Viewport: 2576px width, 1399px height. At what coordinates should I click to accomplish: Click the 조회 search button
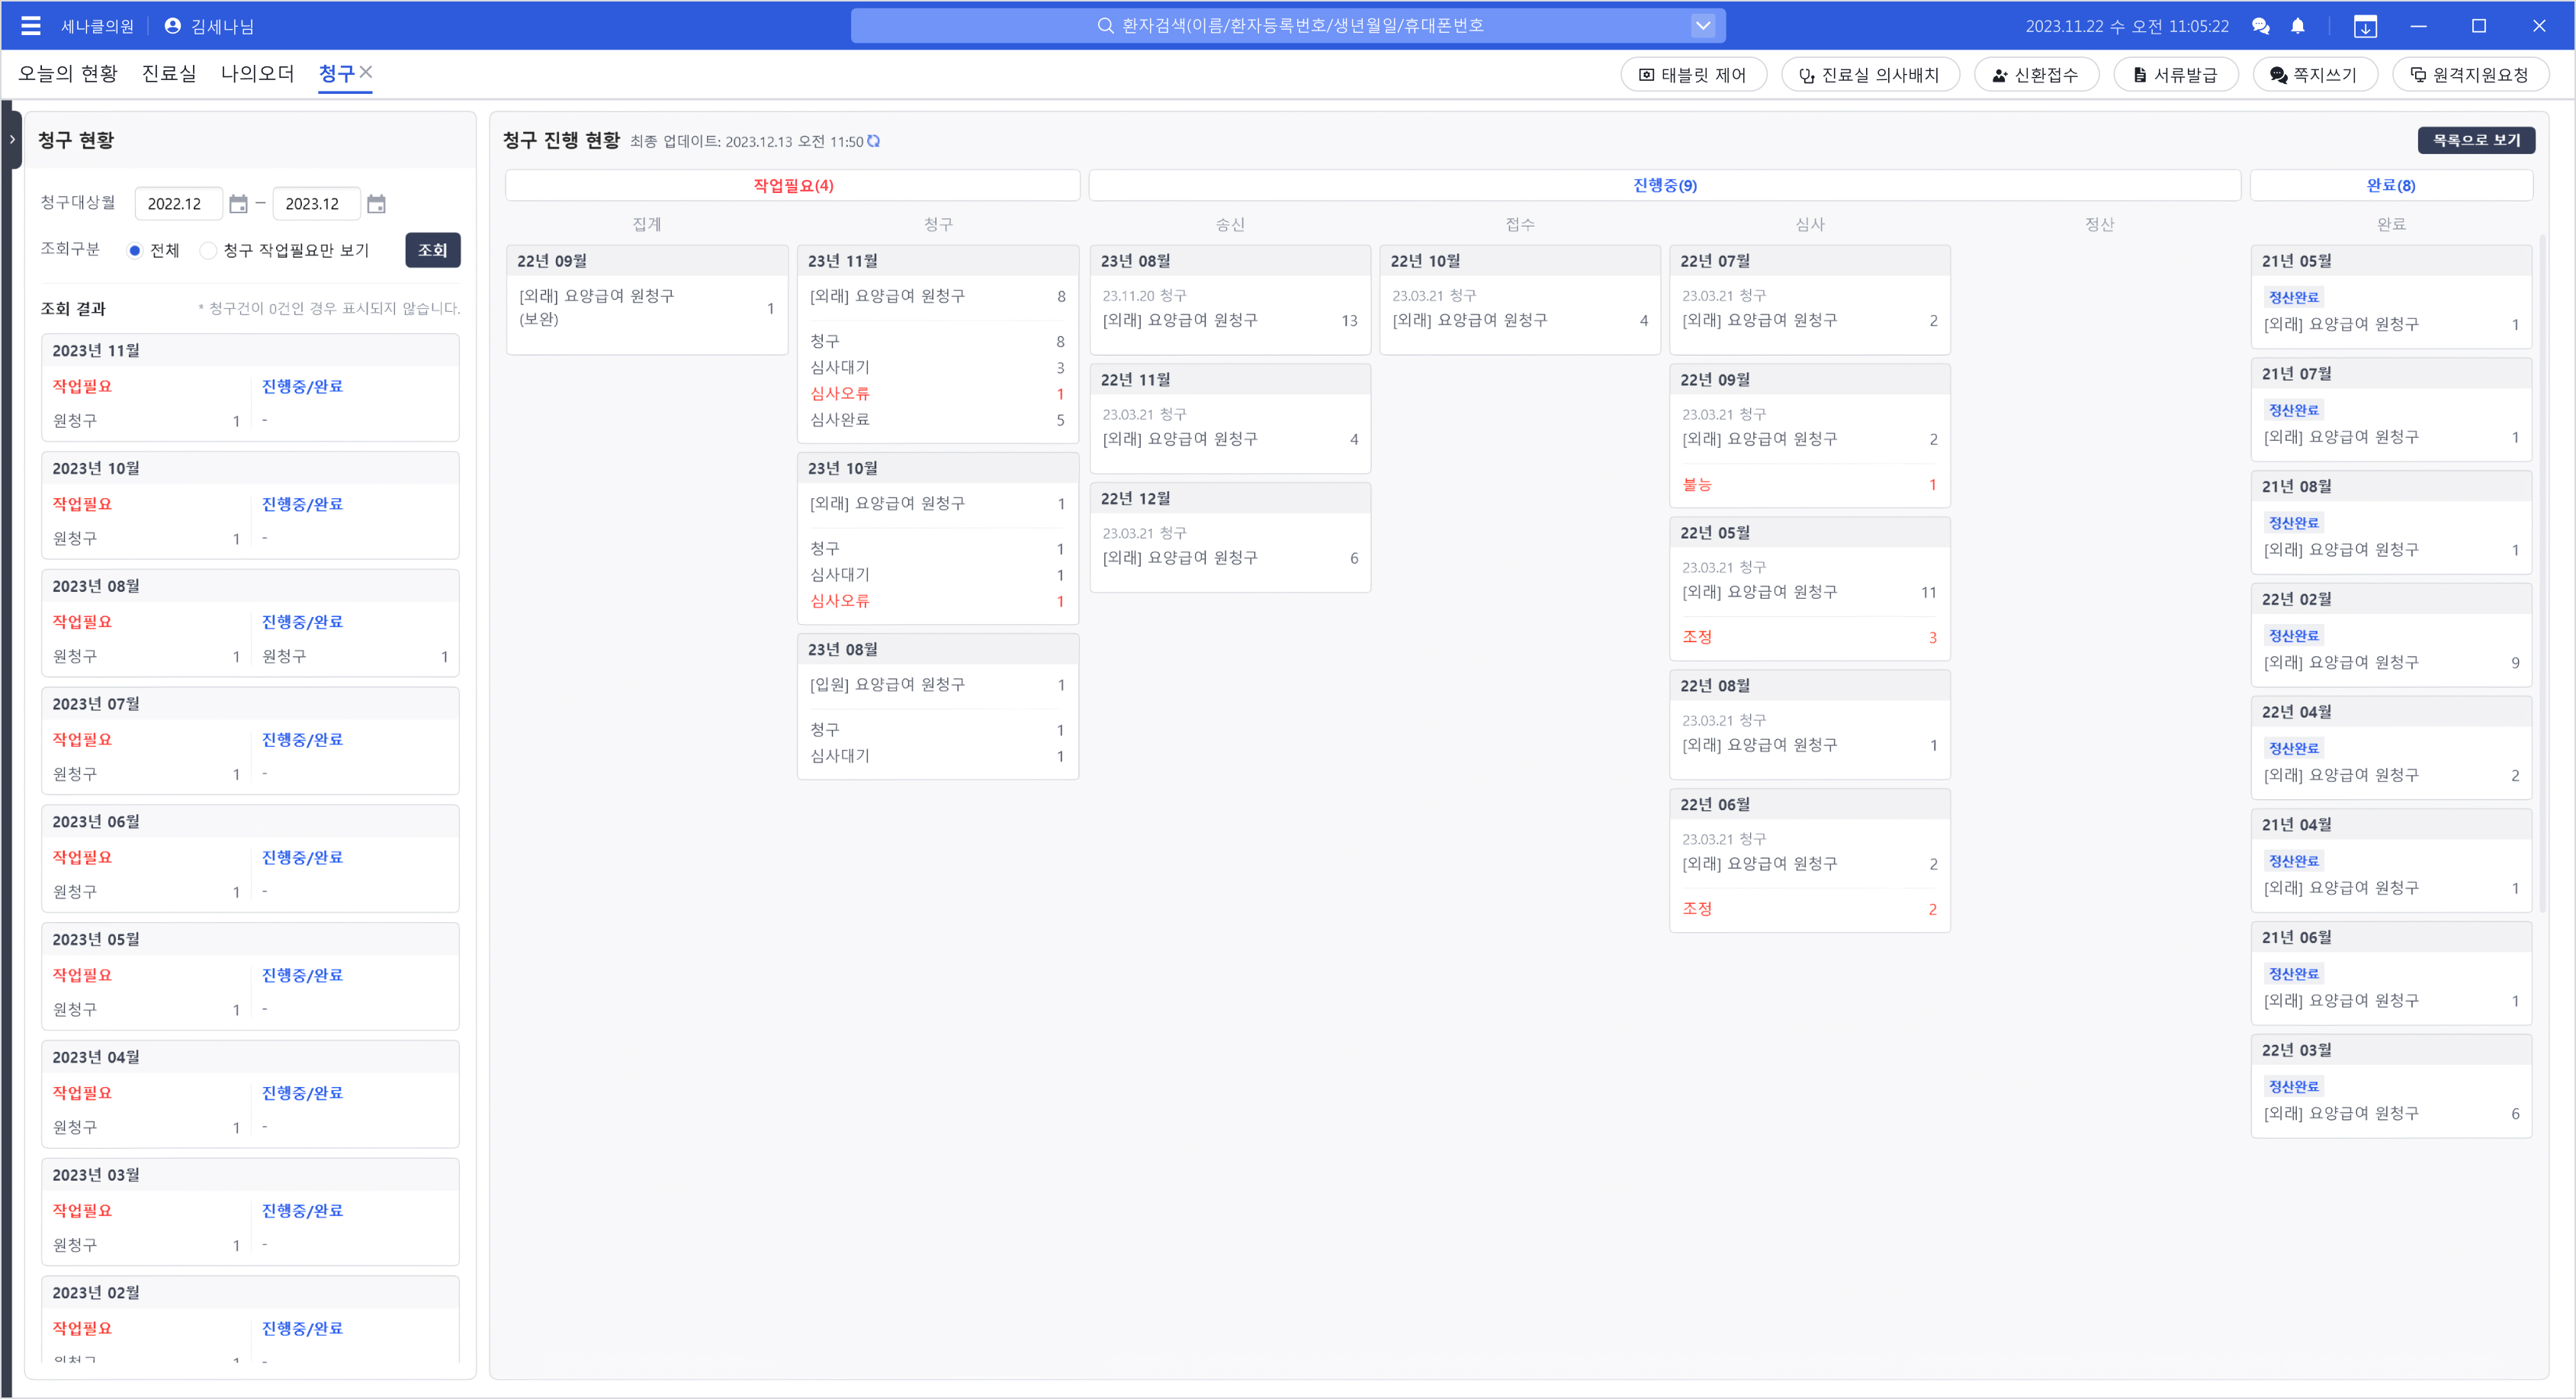pos(432,250)
